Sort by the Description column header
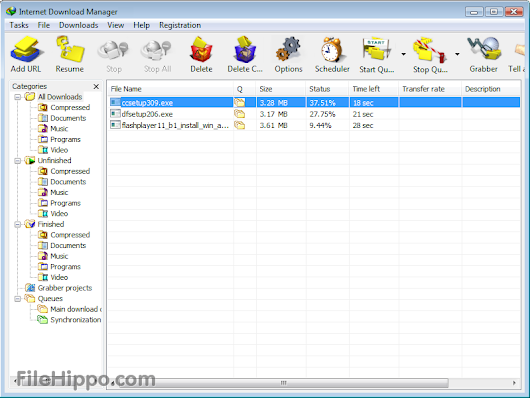530x398 pixels. (491, 89)
